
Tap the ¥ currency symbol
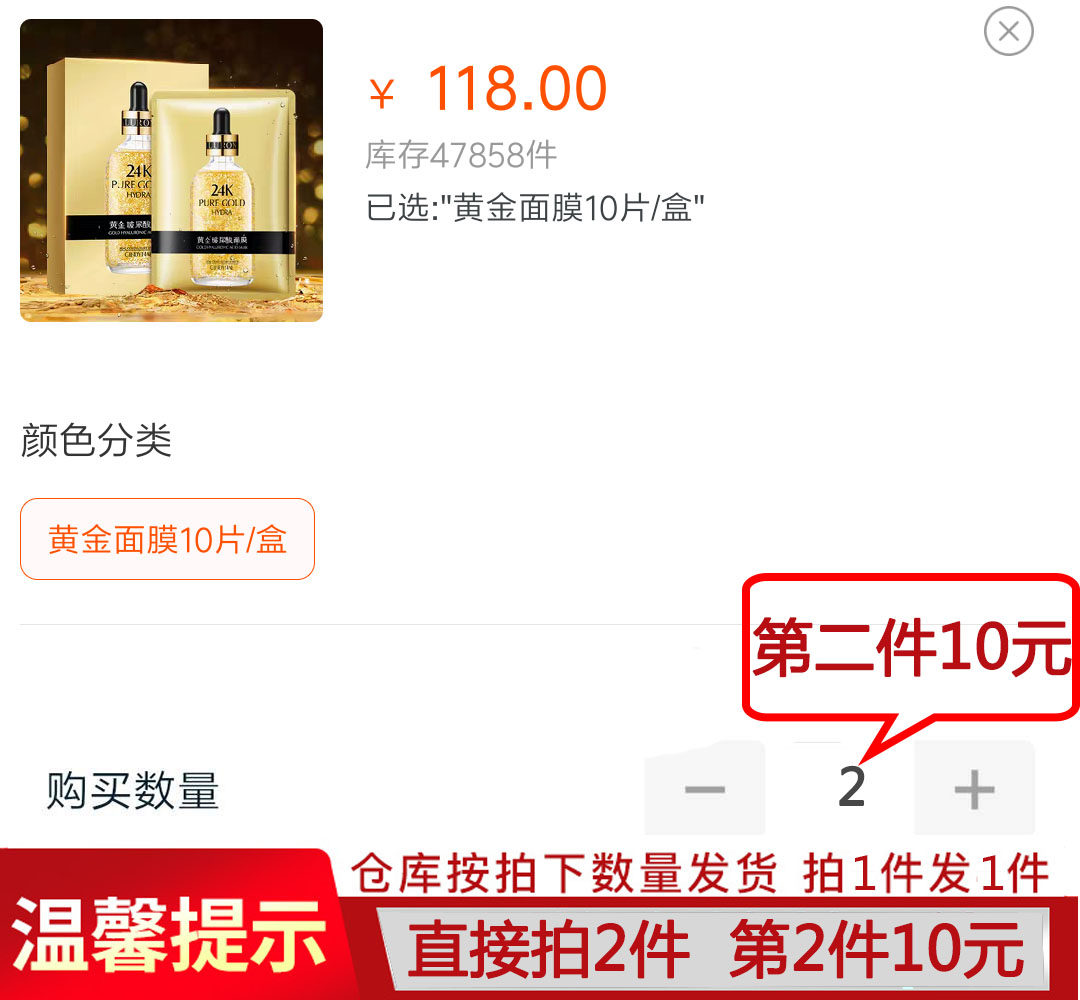[381, 93]
